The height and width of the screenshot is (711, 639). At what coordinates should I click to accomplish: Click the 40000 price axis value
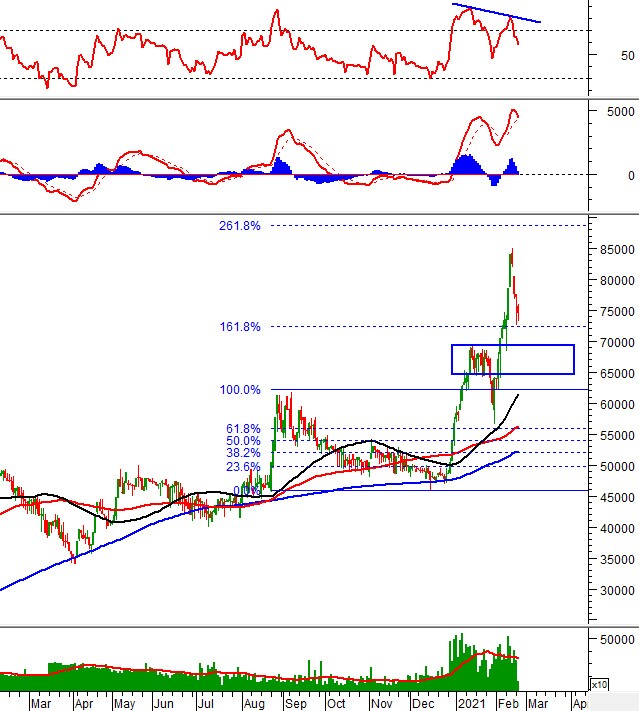tap(617, 529)
